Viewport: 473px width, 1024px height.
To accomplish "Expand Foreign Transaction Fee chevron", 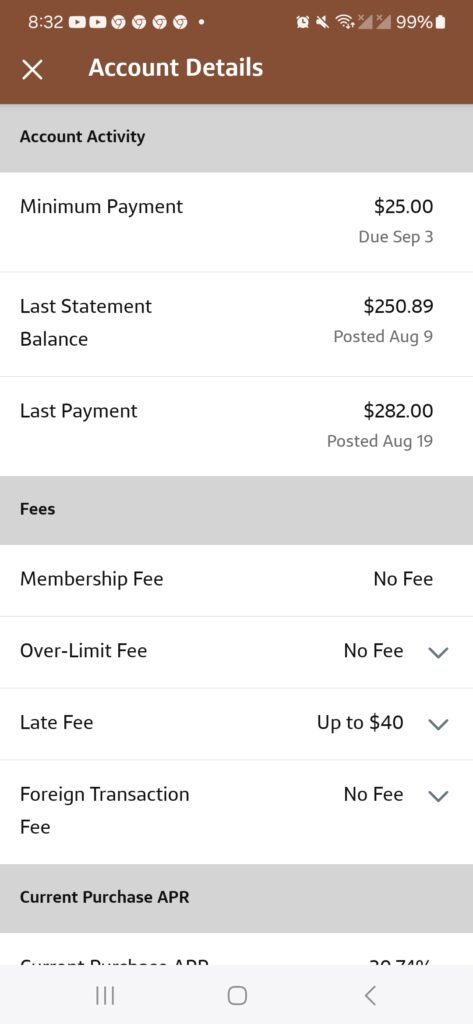I will [x=438, y=795].
